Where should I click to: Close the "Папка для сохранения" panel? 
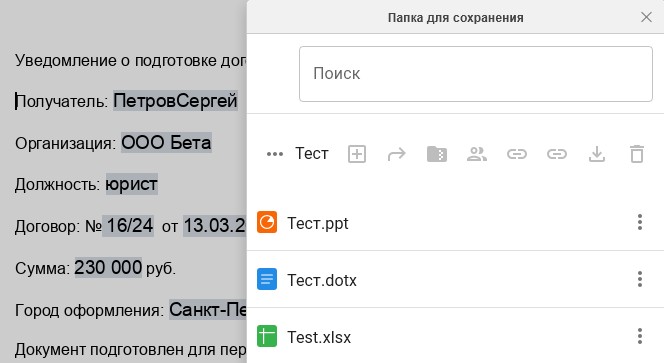click(x=646, y=17)
